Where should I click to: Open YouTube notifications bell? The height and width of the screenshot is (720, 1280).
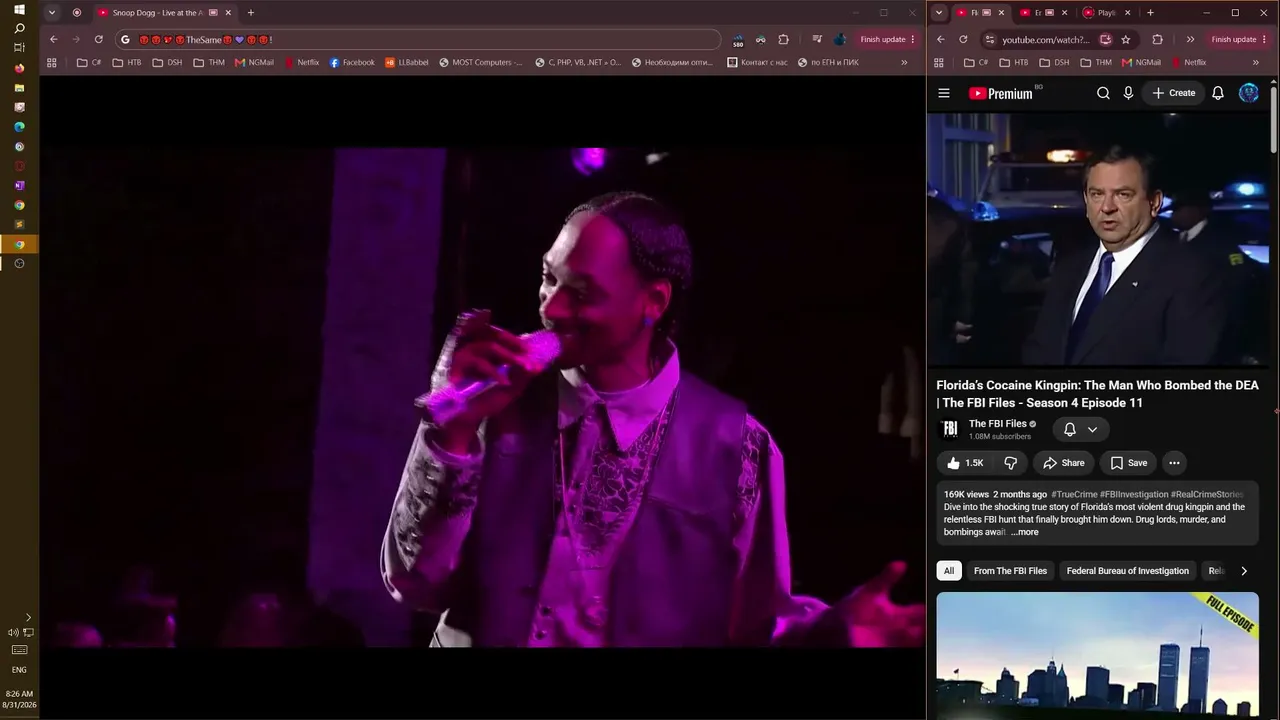(x=1218, y=93)
